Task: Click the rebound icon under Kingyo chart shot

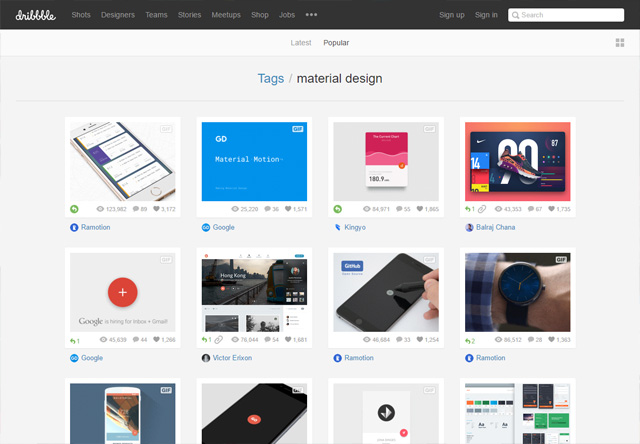Action: pos(338,209)
